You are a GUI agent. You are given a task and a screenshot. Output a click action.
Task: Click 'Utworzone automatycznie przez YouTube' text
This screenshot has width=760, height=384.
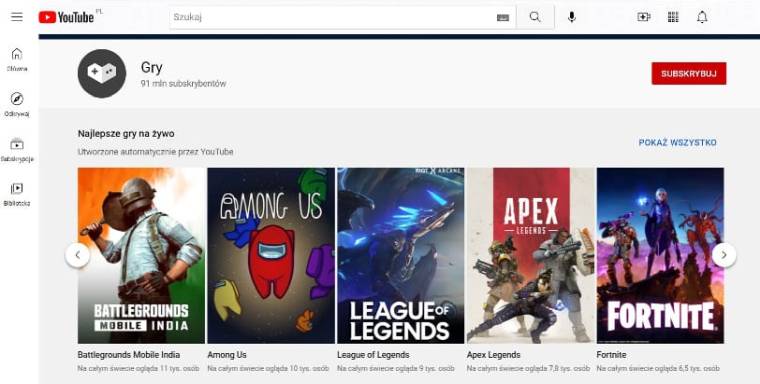[156, 152]
